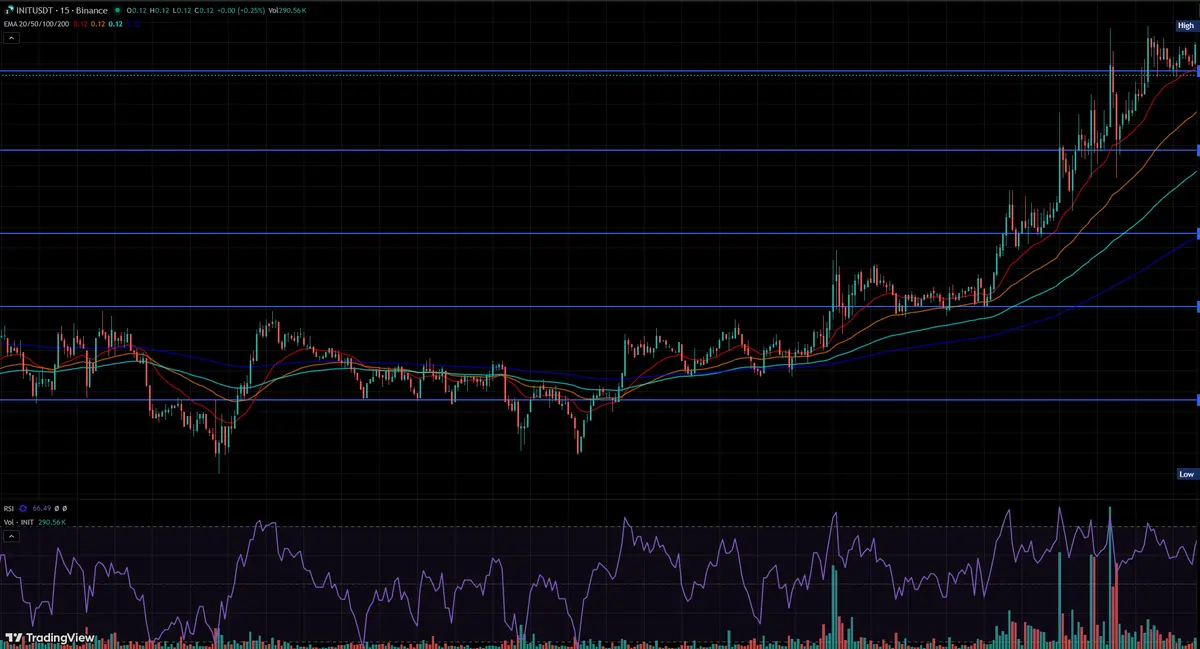Click the high value H0.12
The width and height of the screenshot is (1200, 649).
160,11
